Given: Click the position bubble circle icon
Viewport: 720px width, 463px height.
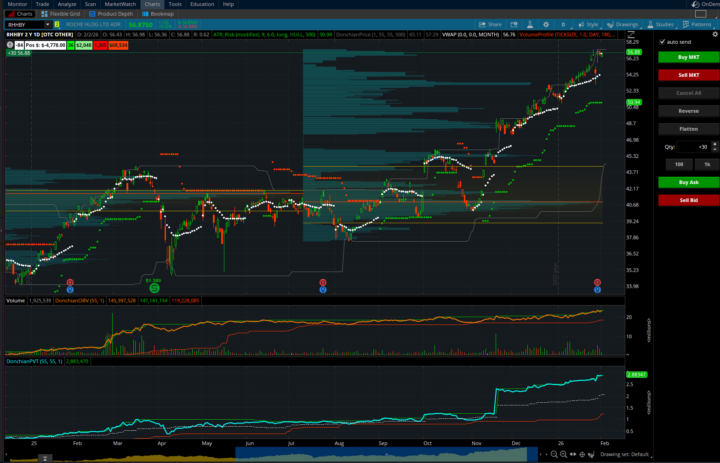Looking at the screenshot, I should (10, 45).
